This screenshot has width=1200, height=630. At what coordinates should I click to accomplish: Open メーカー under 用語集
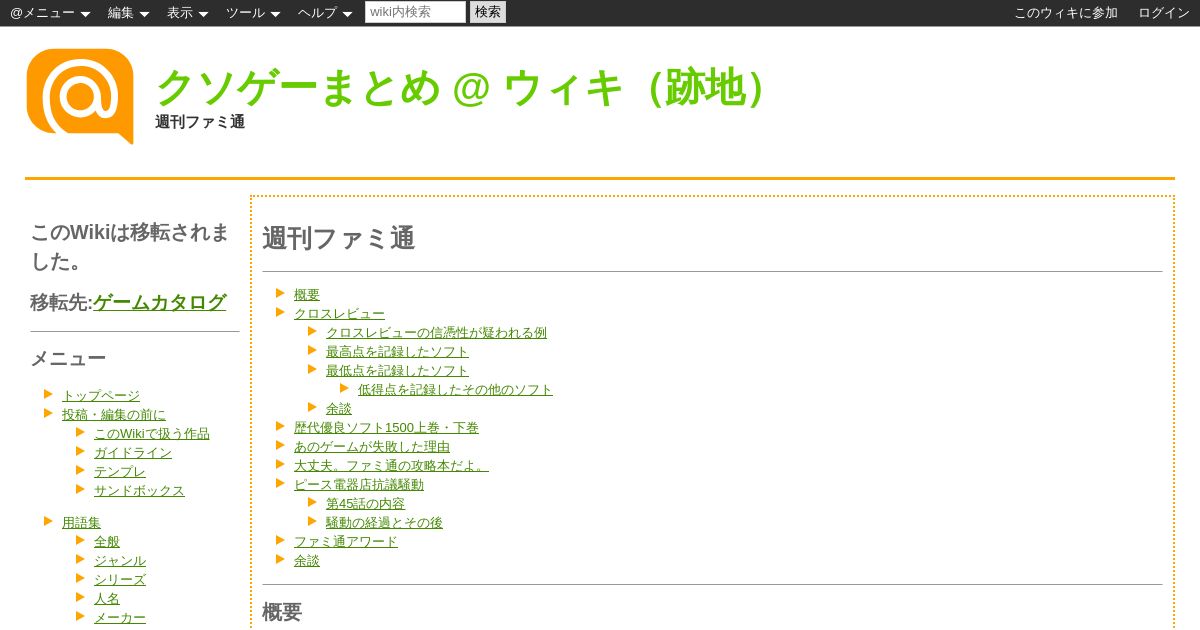click(120, 618)
